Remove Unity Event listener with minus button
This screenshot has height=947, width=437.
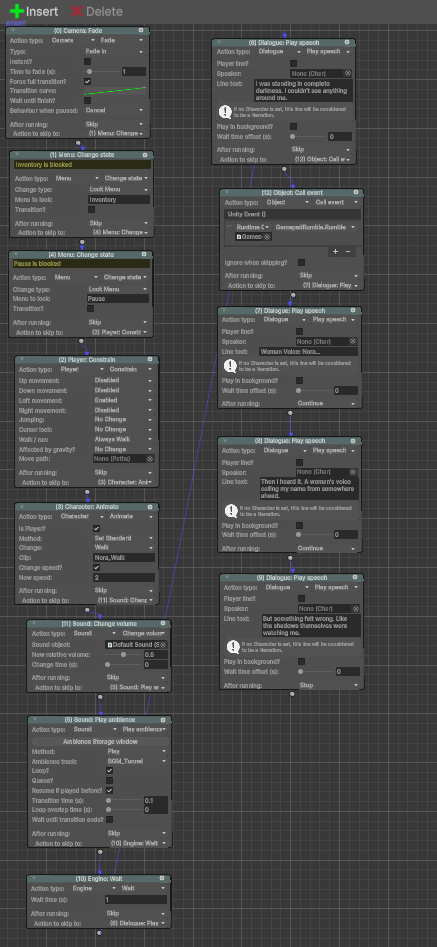click(x=348, y=251)
